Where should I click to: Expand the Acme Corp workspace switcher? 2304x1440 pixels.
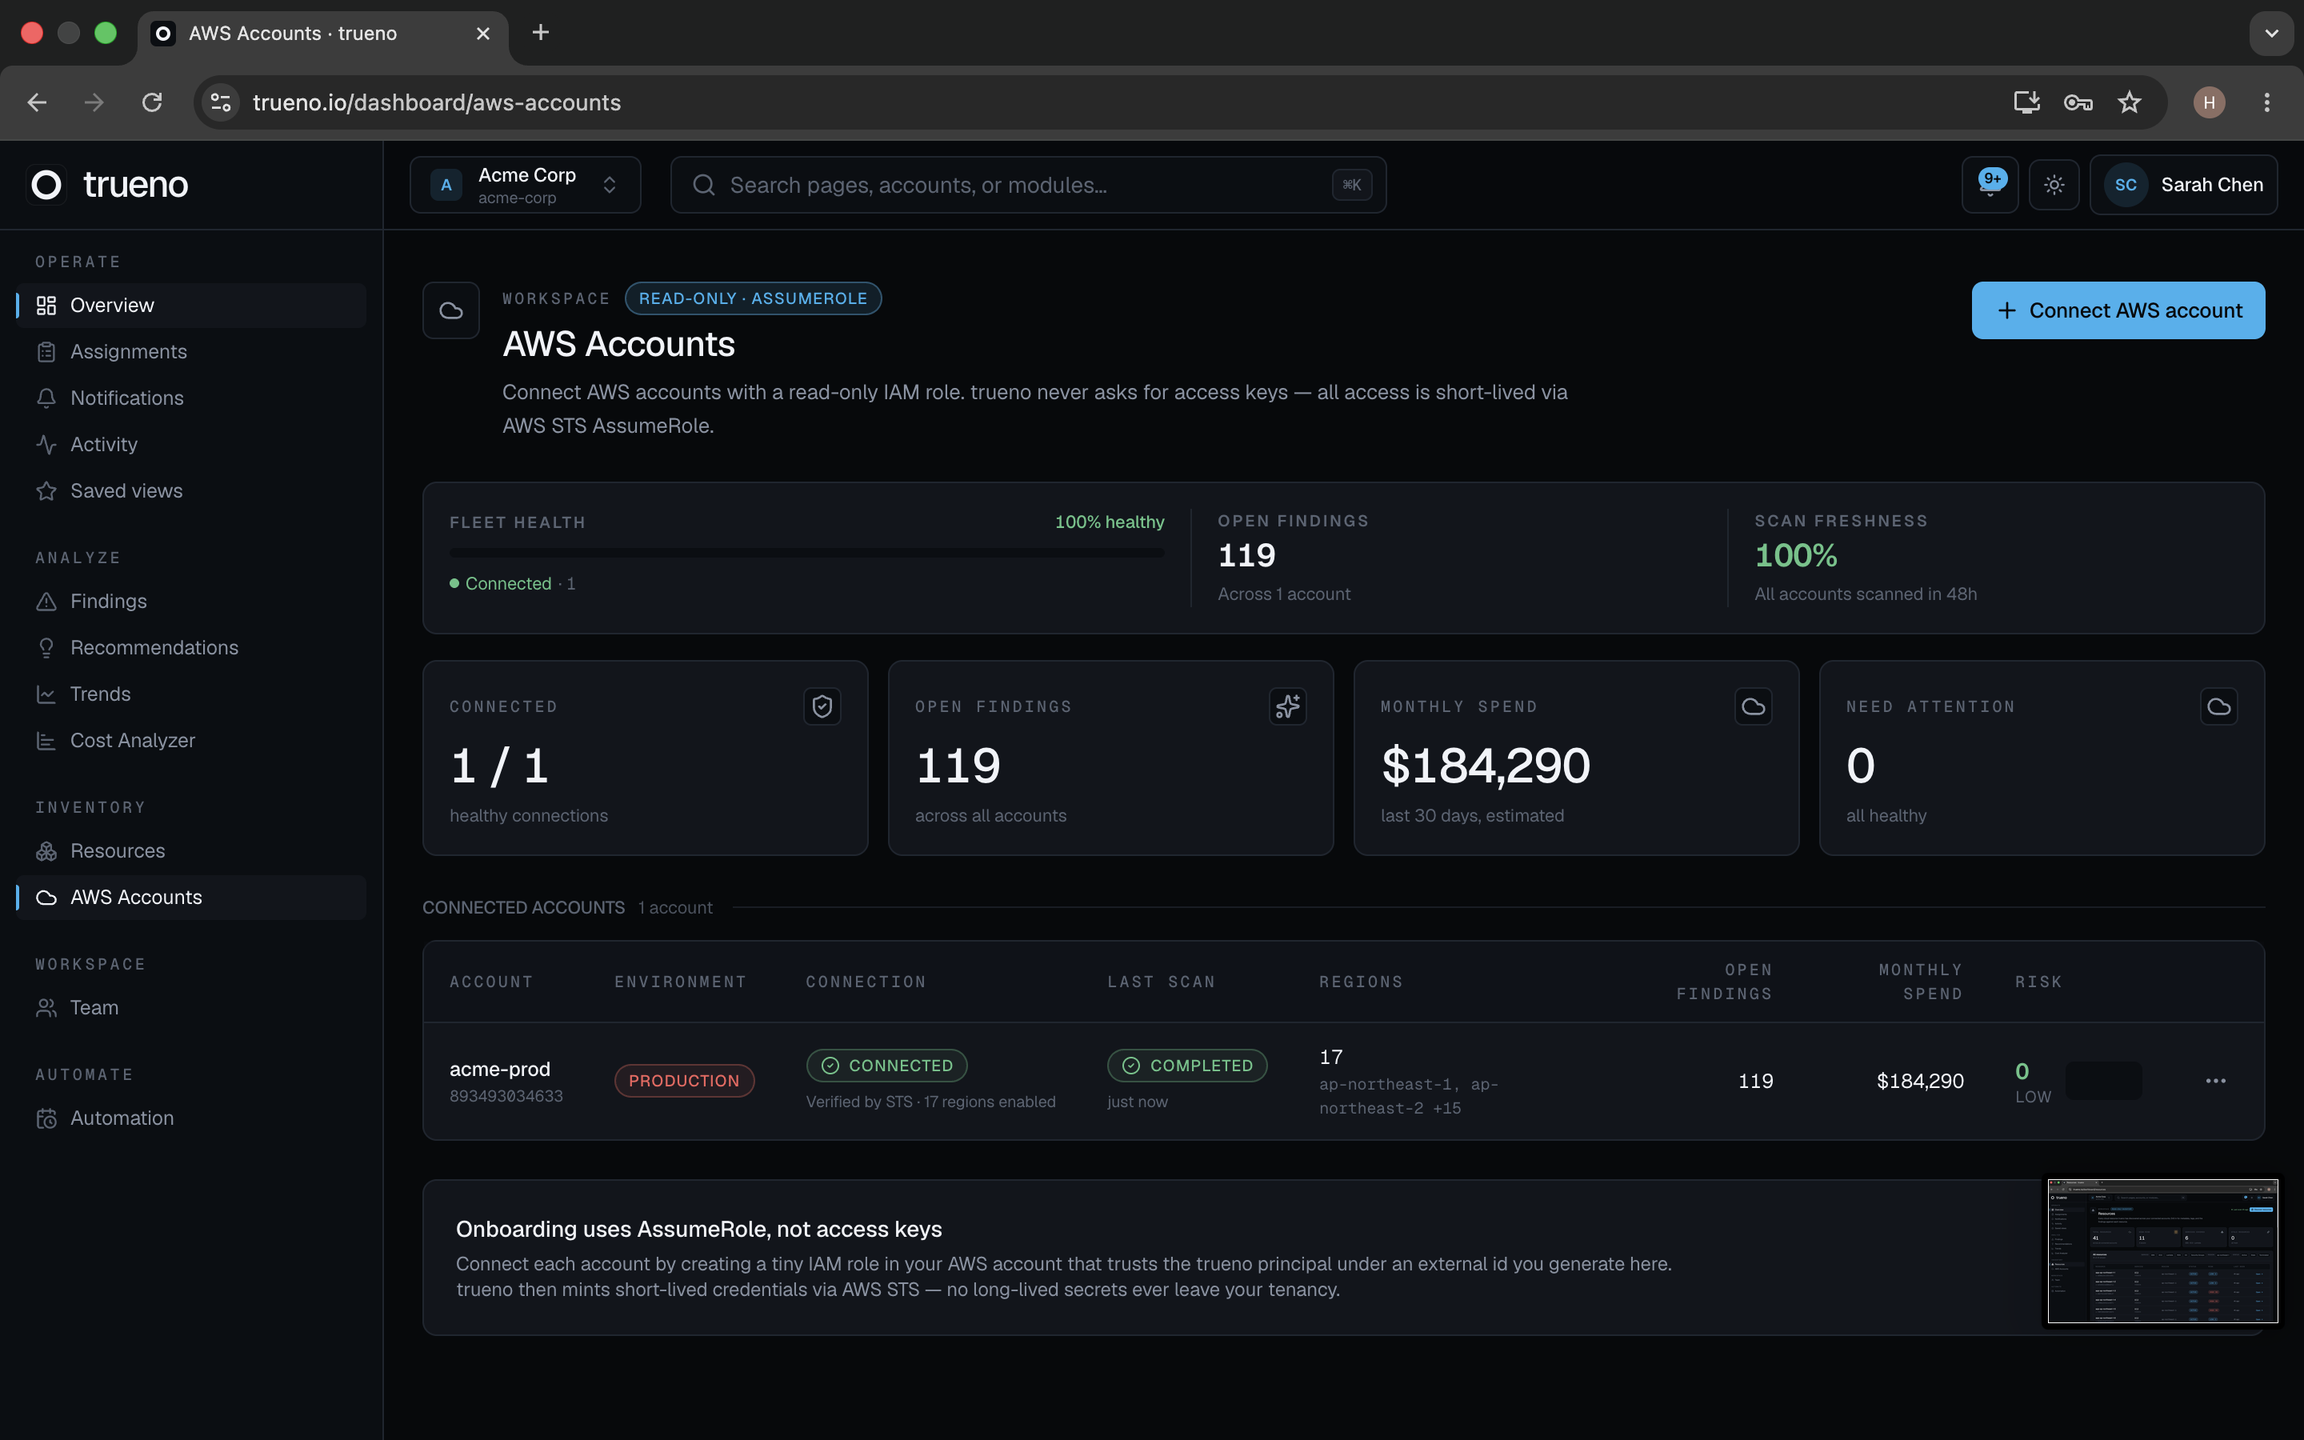(x=525, y=185)
